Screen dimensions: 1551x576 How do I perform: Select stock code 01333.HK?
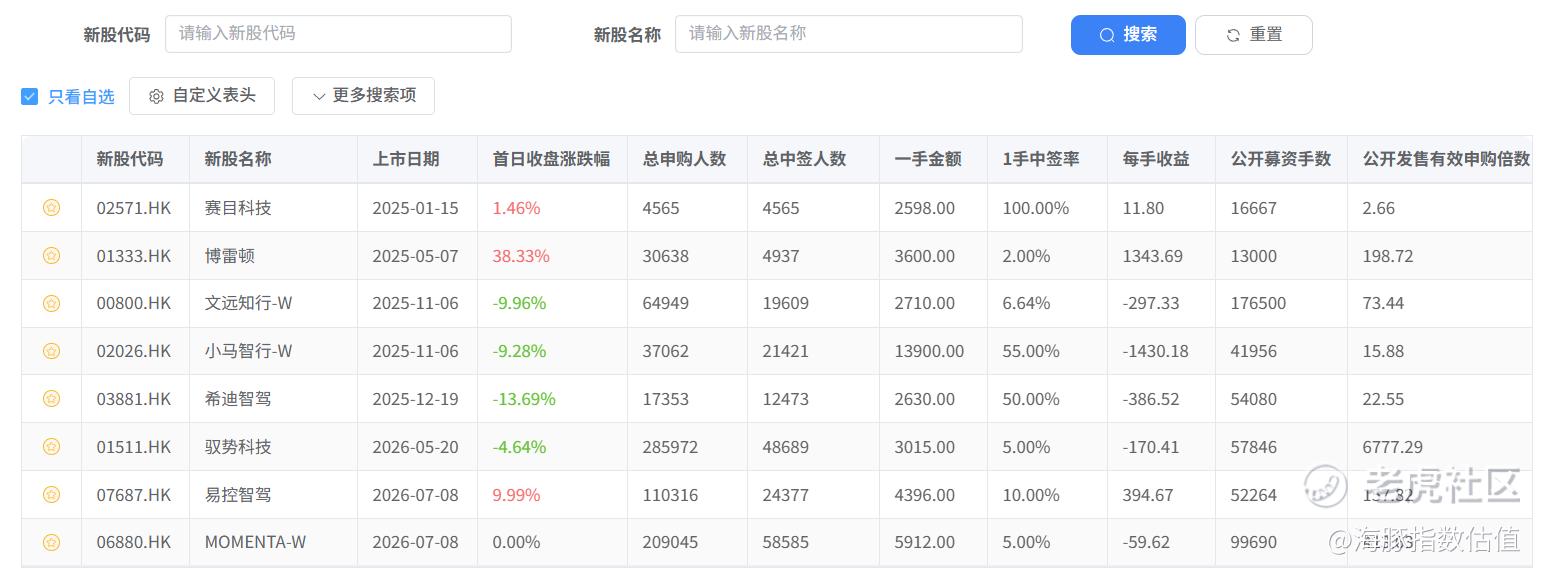pyautogui.click(x=134, y=256)
